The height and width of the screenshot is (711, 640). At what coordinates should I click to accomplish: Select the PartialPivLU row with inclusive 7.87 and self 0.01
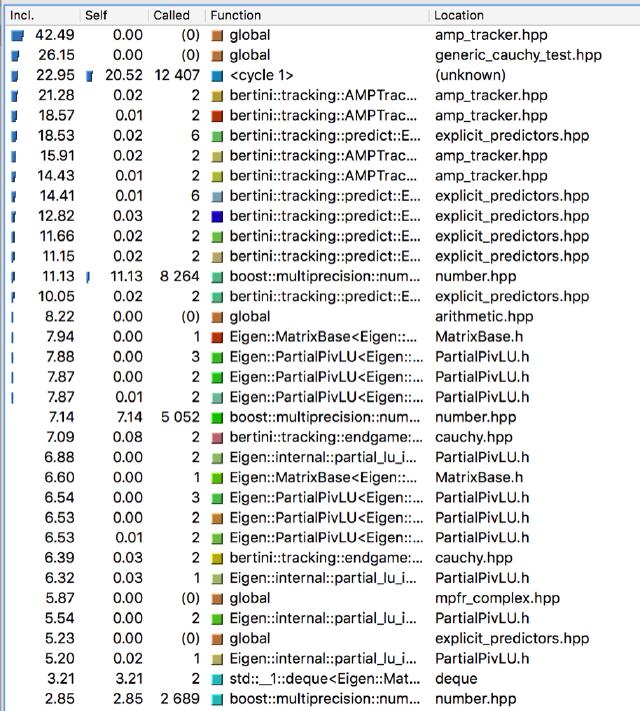(x=322, y=397)
